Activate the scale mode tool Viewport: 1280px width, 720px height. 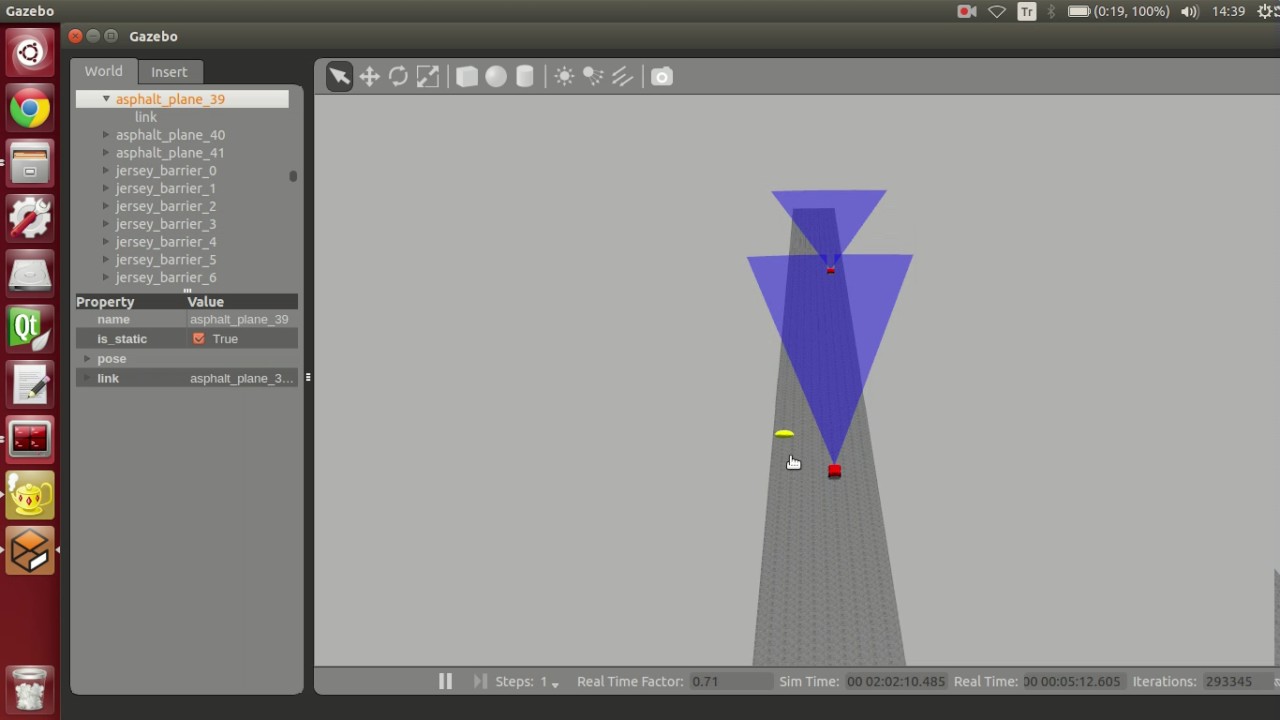point(428,77)
